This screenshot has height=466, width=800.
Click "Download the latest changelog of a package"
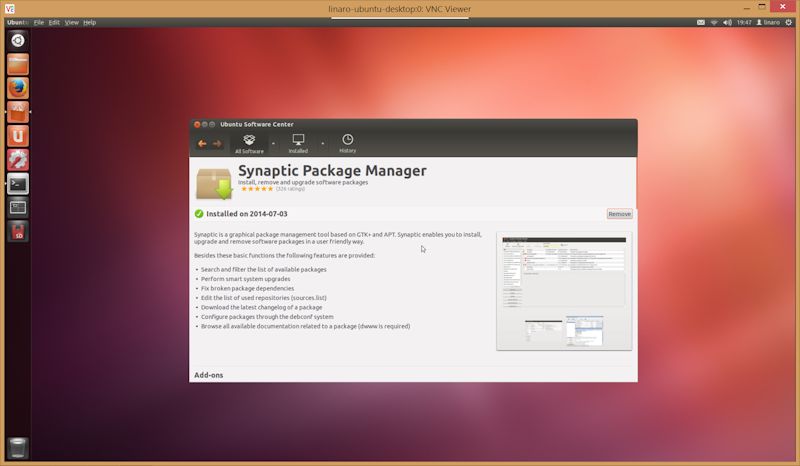click(x=262, y=307)
